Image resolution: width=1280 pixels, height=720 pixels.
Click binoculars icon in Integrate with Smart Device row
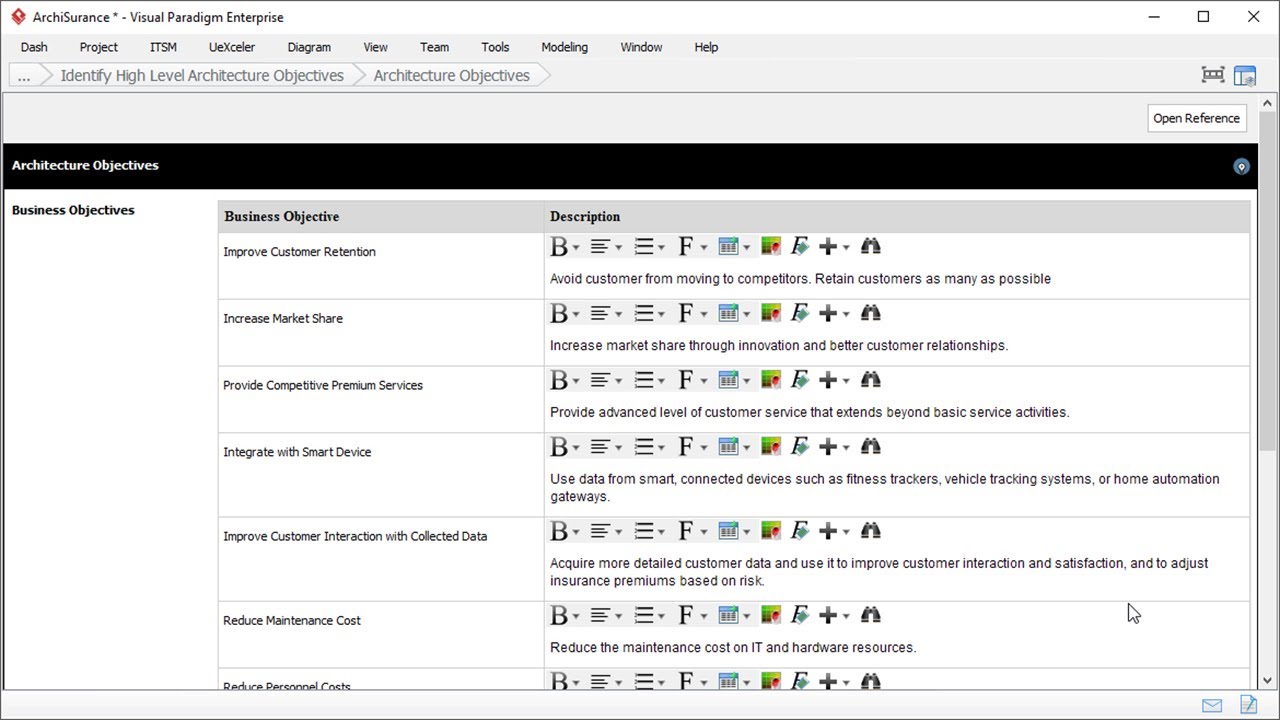click(870, 447)
